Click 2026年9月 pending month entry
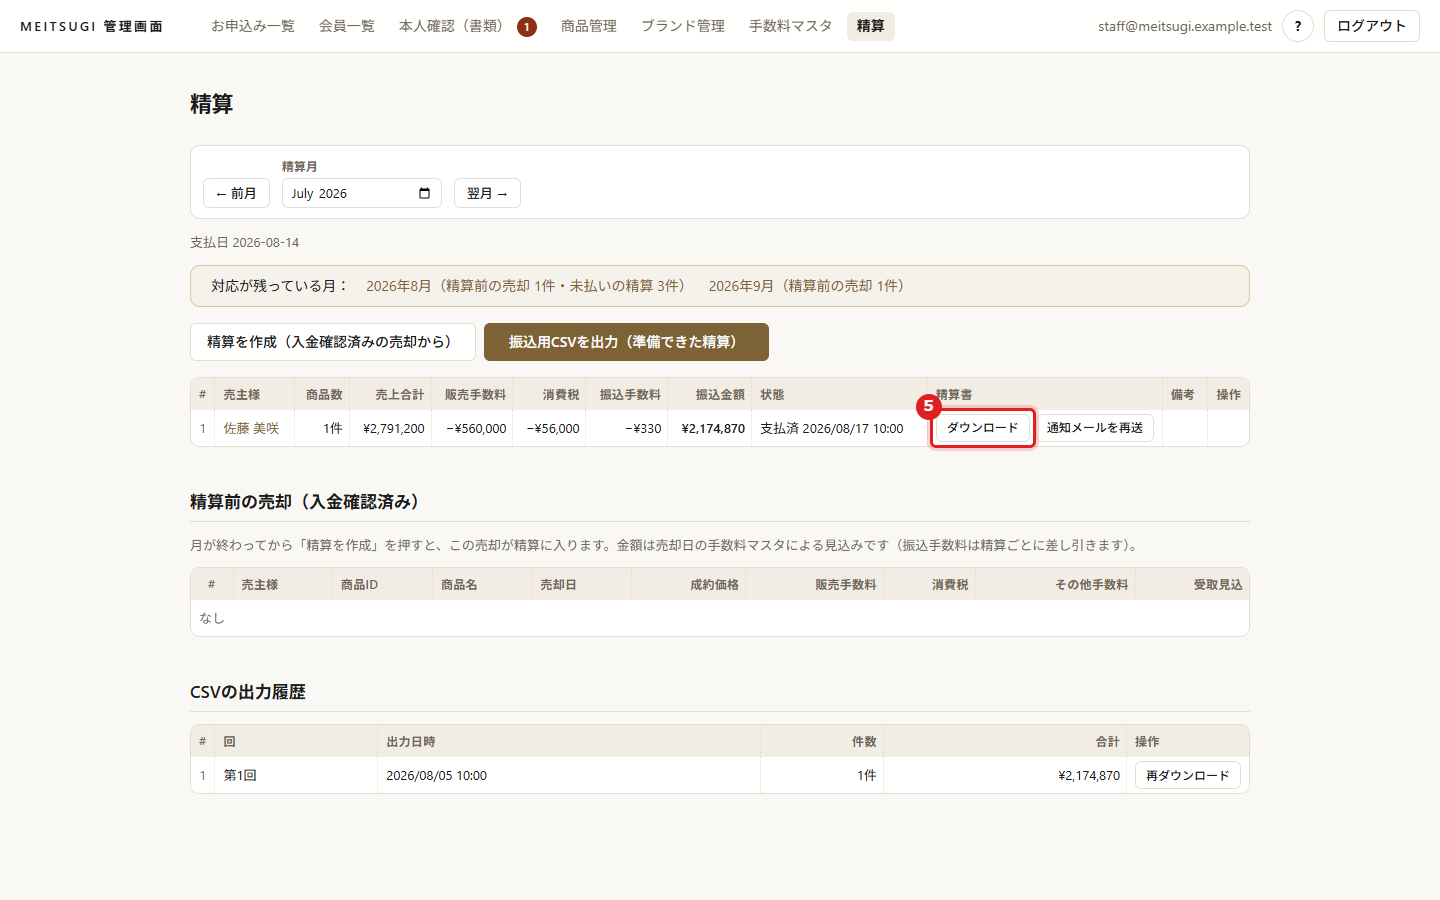 click(806, 286)
